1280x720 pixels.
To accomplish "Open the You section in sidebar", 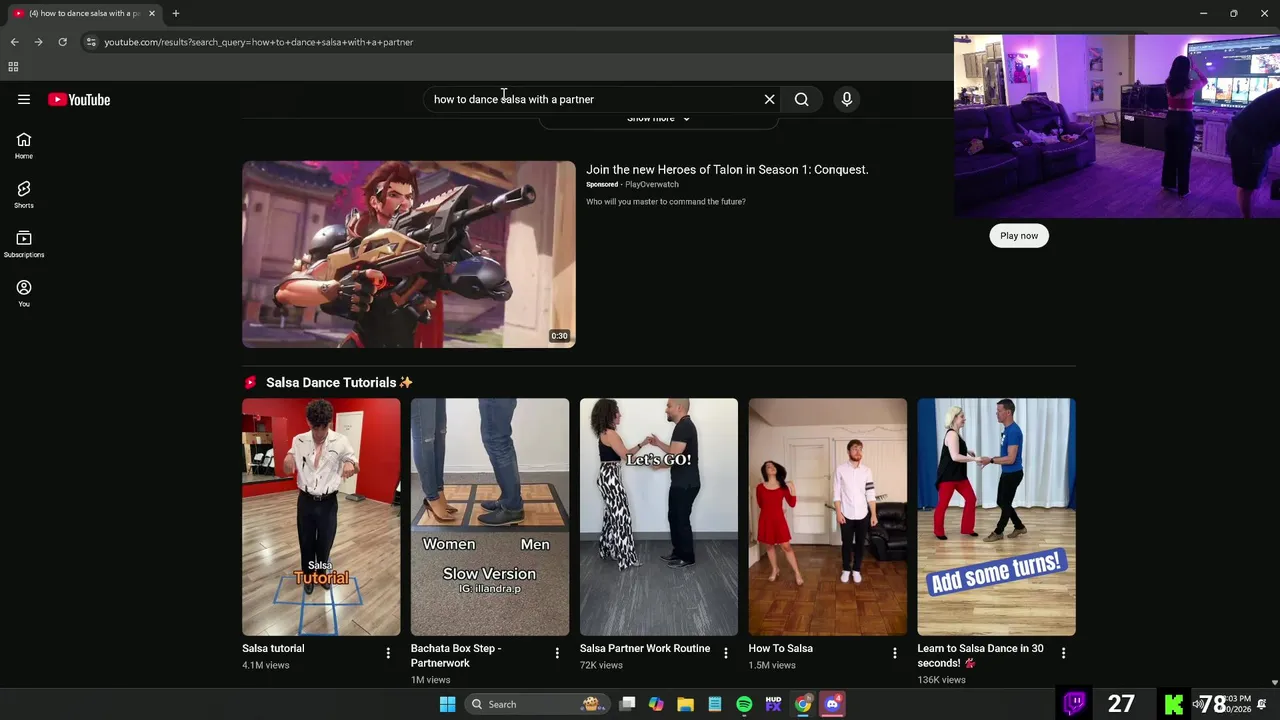I will tap(24, 293).
